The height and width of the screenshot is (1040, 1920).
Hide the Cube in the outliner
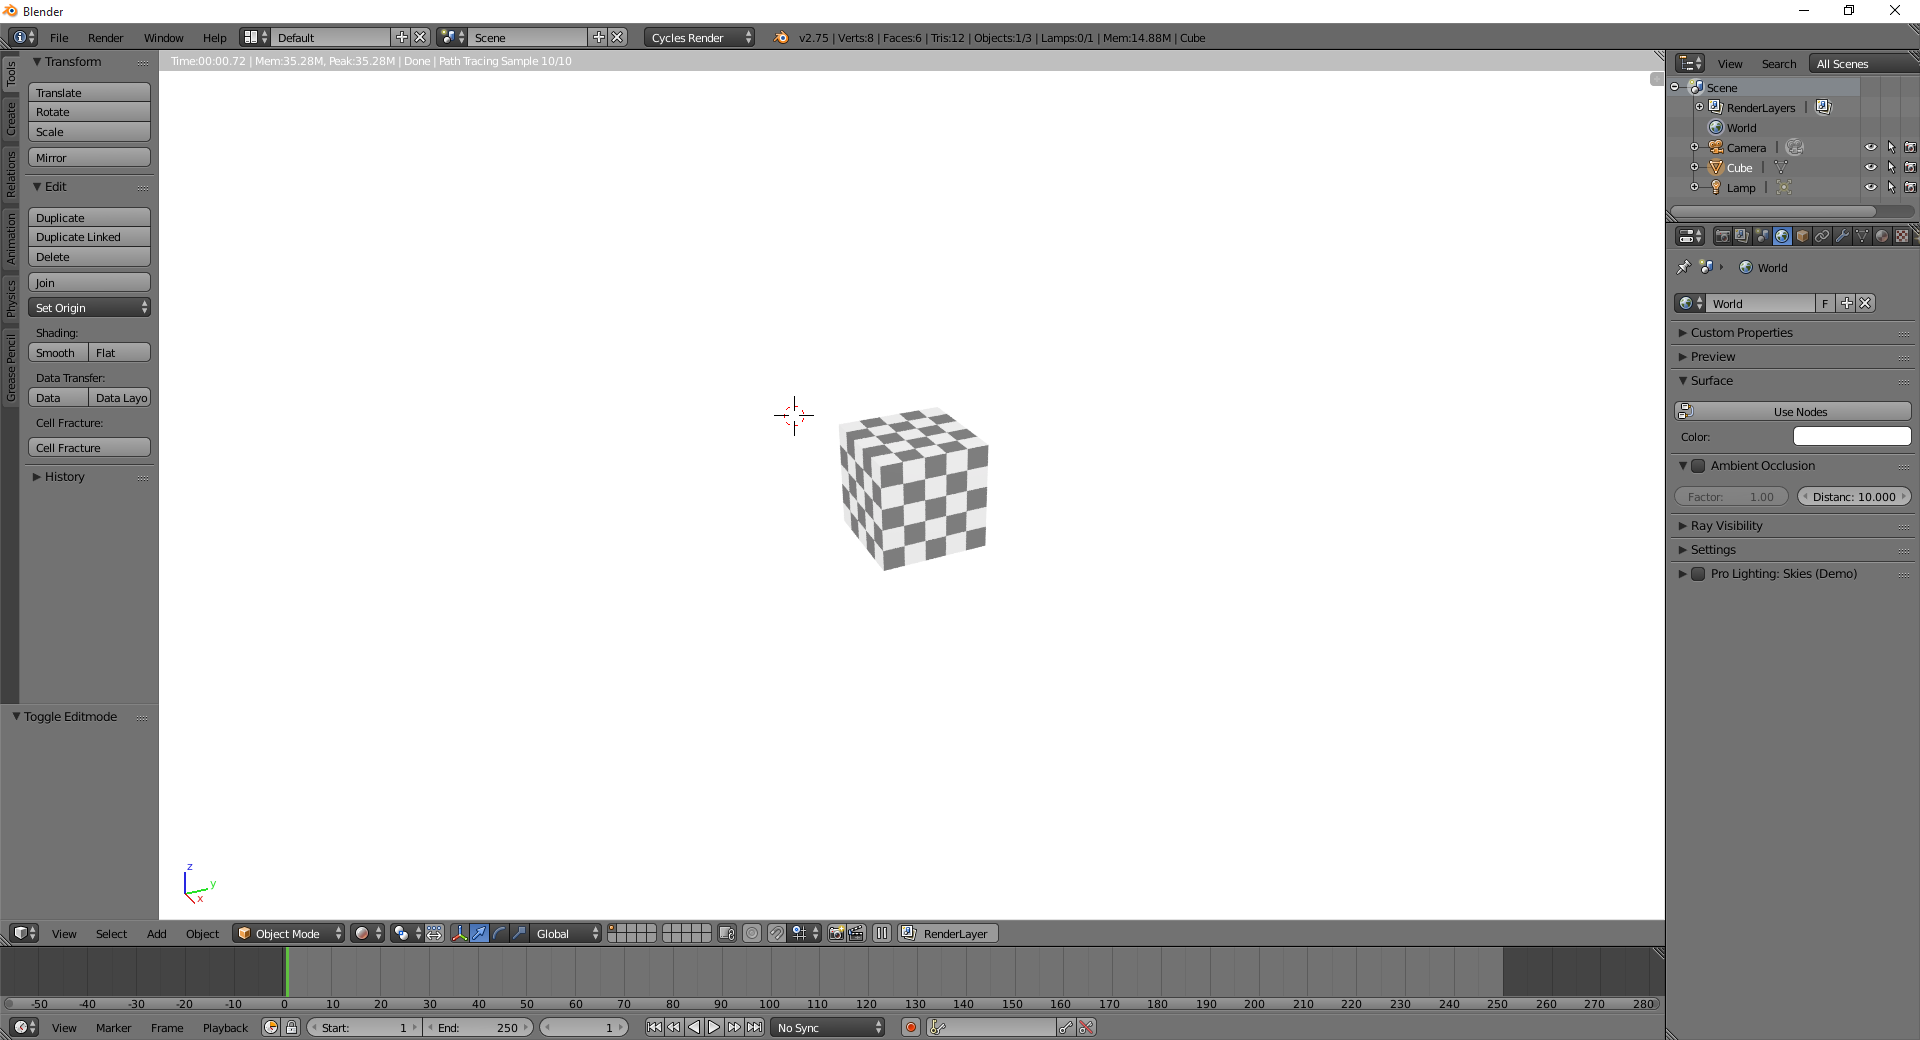click(x=1871, y=167)
